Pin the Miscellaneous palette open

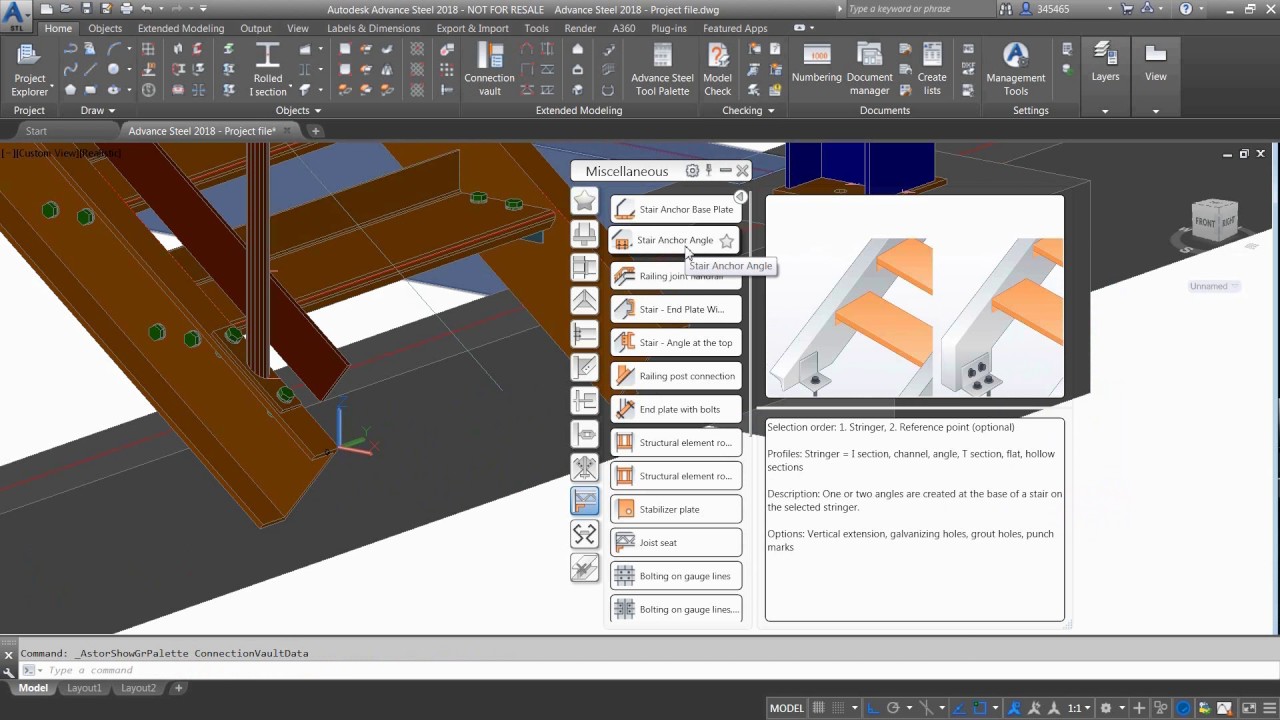708,170
